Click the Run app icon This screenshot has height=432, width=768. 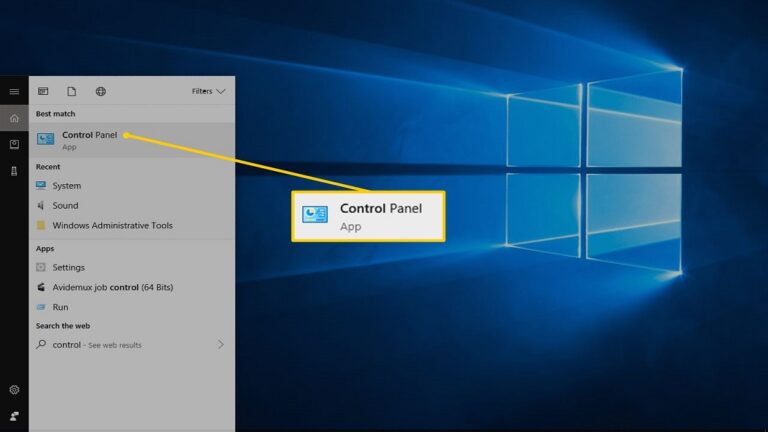tap(41, 307)
